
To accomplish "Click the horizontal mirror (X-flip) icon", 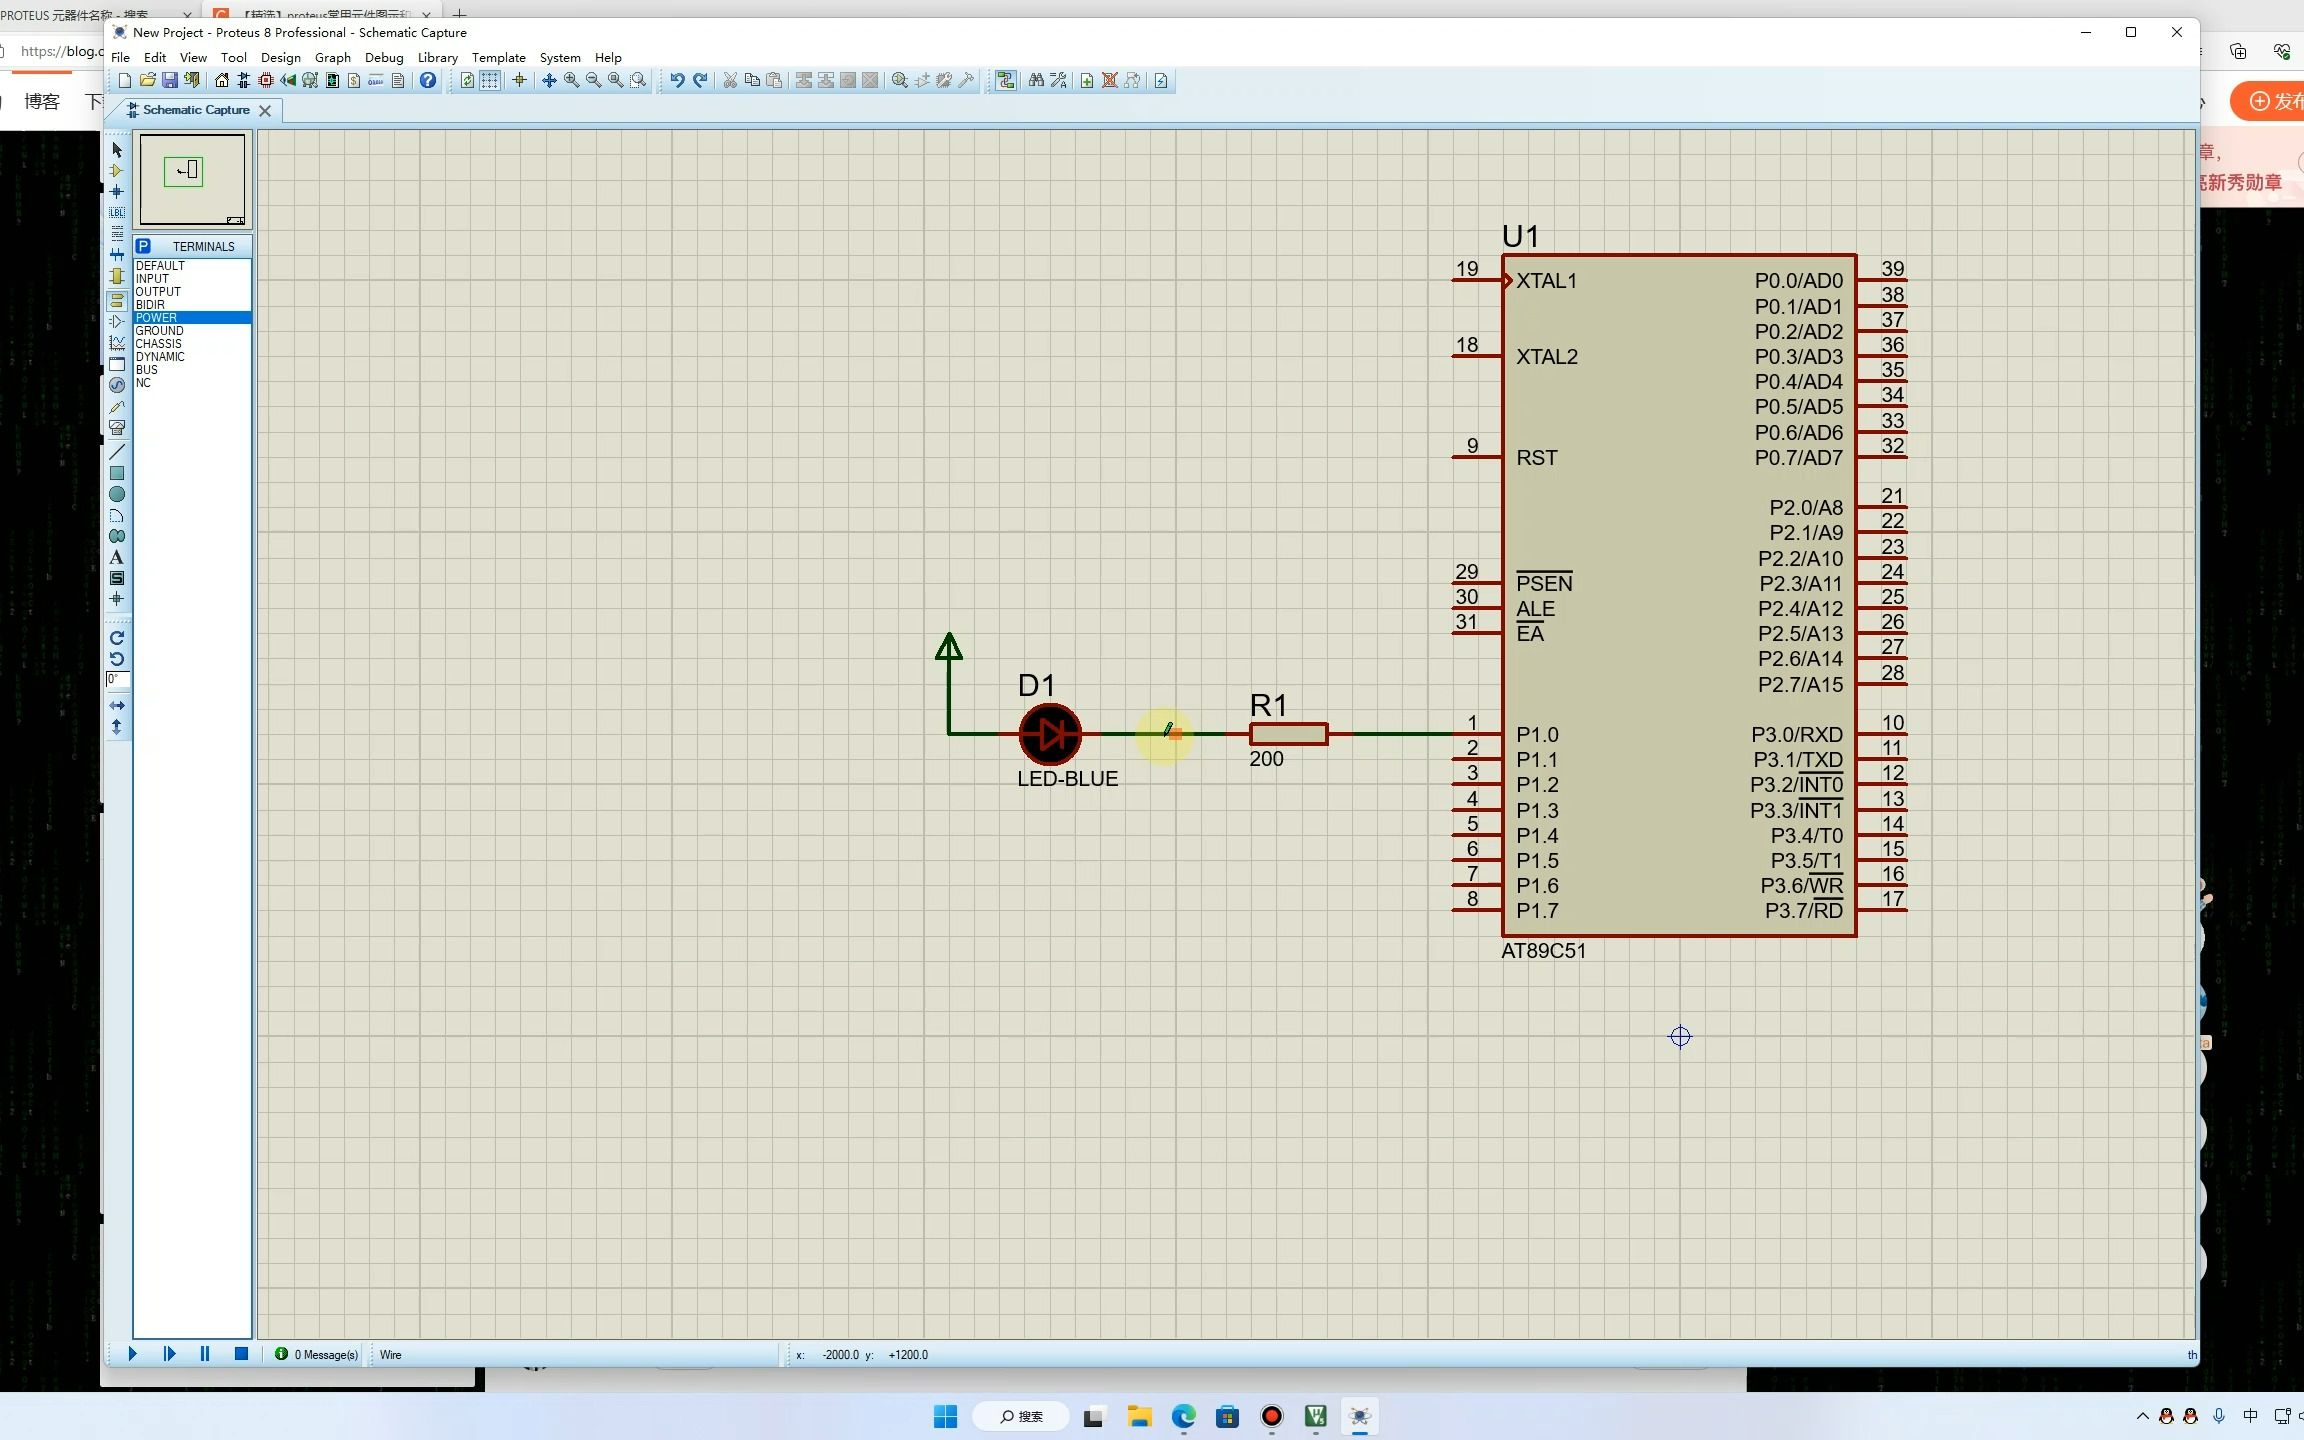I will [117, 706].
